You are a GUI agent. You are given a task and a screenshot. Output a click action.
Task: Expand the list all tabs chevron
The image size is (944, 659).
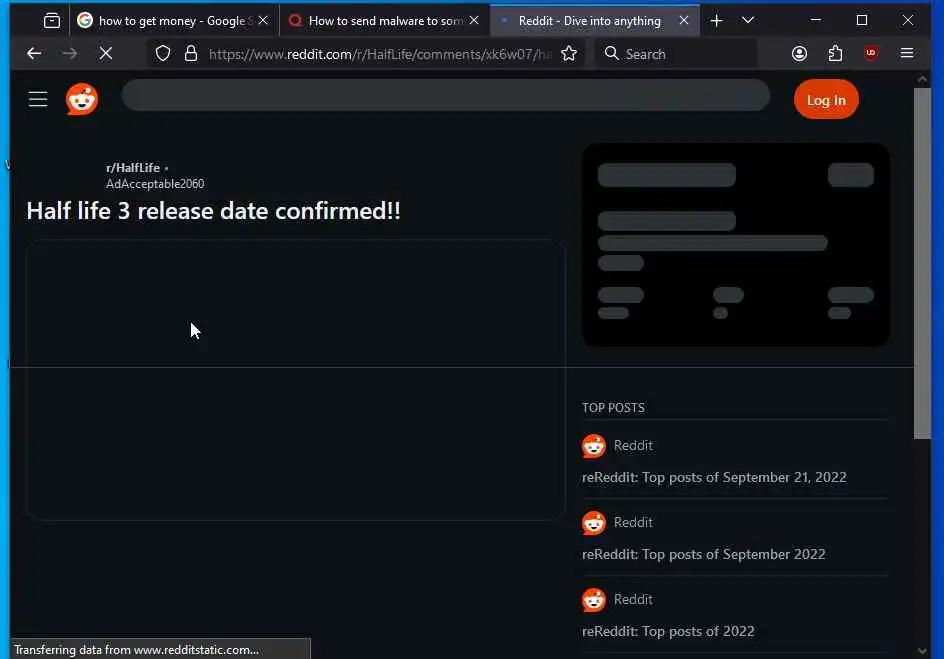tap(748, 21)
